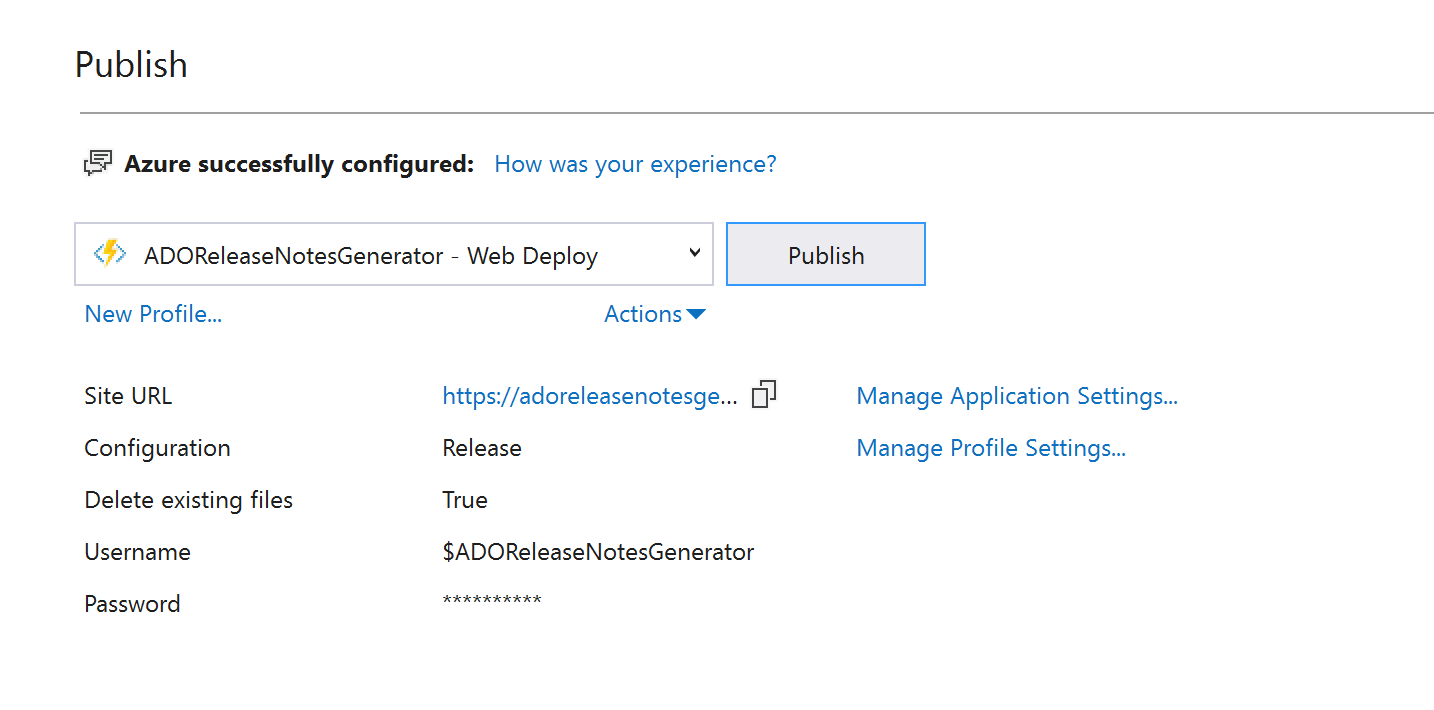Click the feedback speech bubble icon
The image size is (1434, 710).
click(x=98, y=162)
